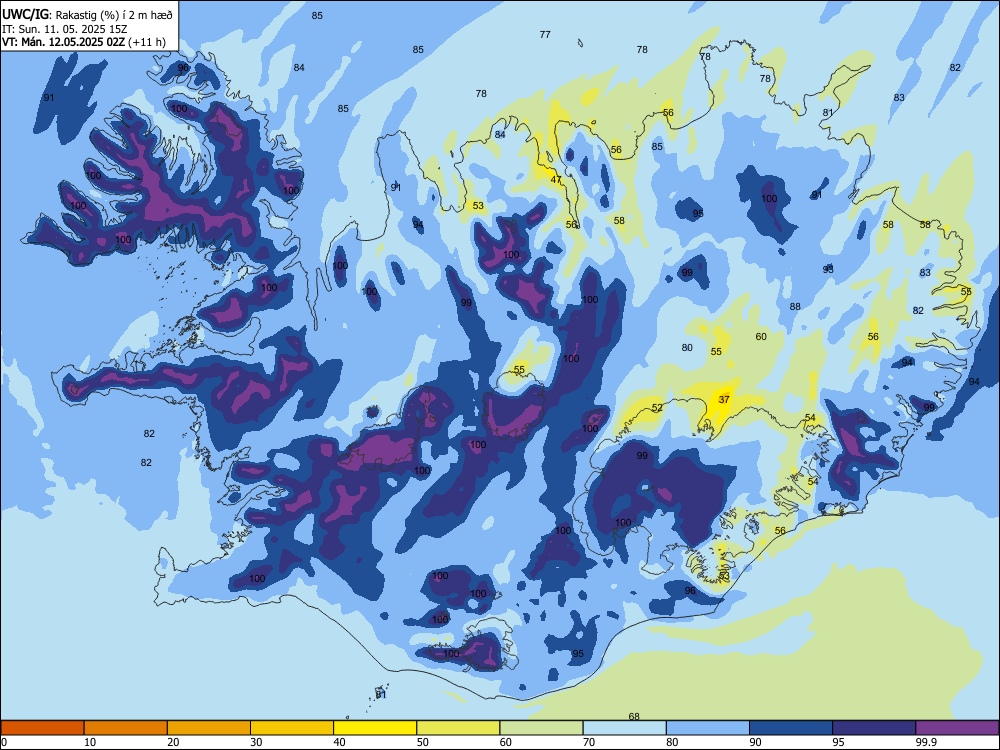The image size is (1000, 750).
Task: Pick the light orange 20–30 legend swatch
Action: coord(209,728)
